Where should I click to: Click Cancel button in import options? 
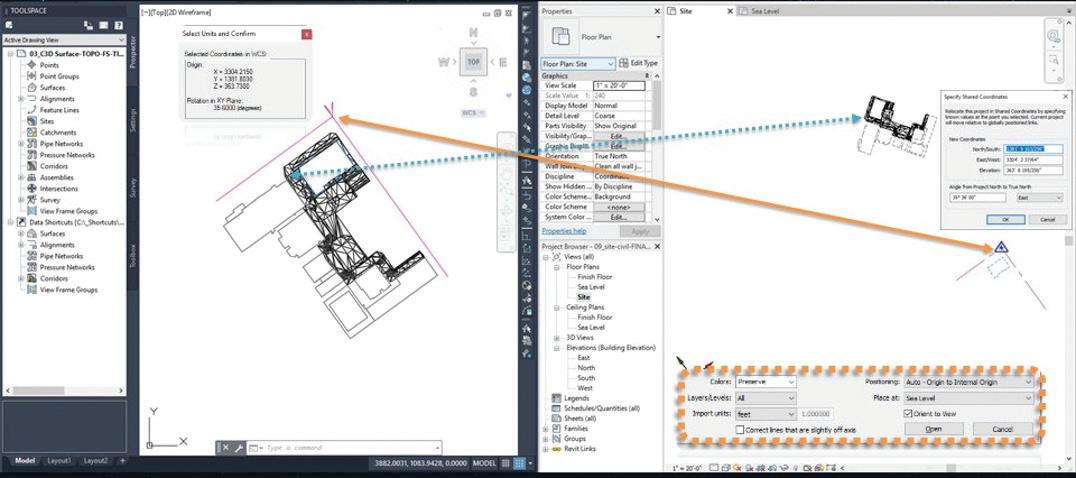tap(1003, 429)
